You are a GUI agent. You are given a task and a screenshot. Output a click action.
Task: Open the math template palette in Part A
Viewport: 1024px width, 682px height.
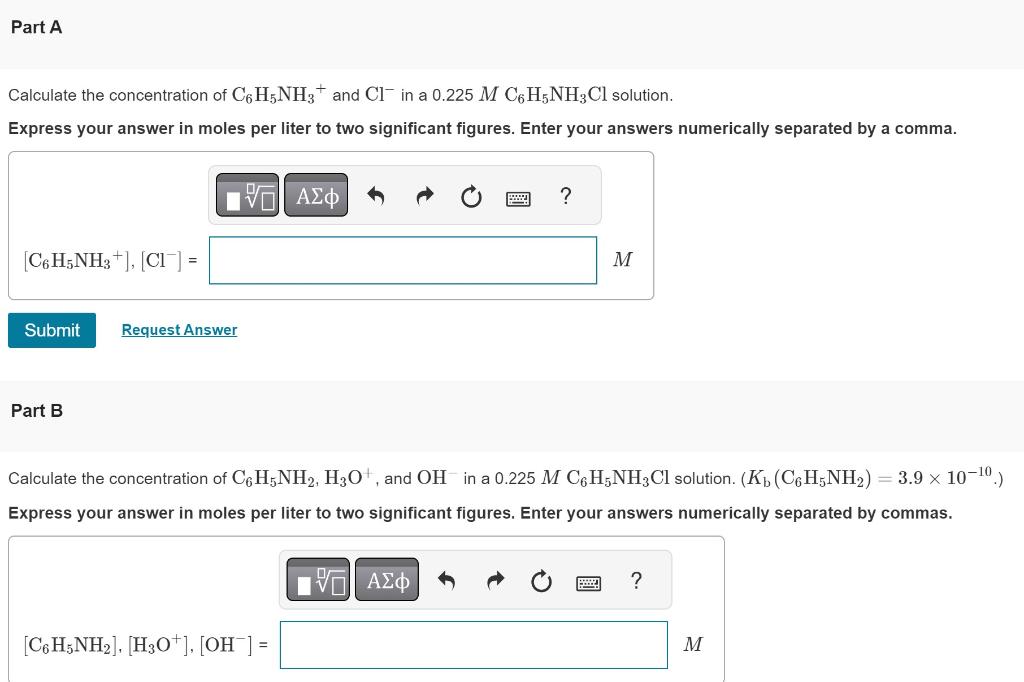pyautogui.click(x=248, y=195)
